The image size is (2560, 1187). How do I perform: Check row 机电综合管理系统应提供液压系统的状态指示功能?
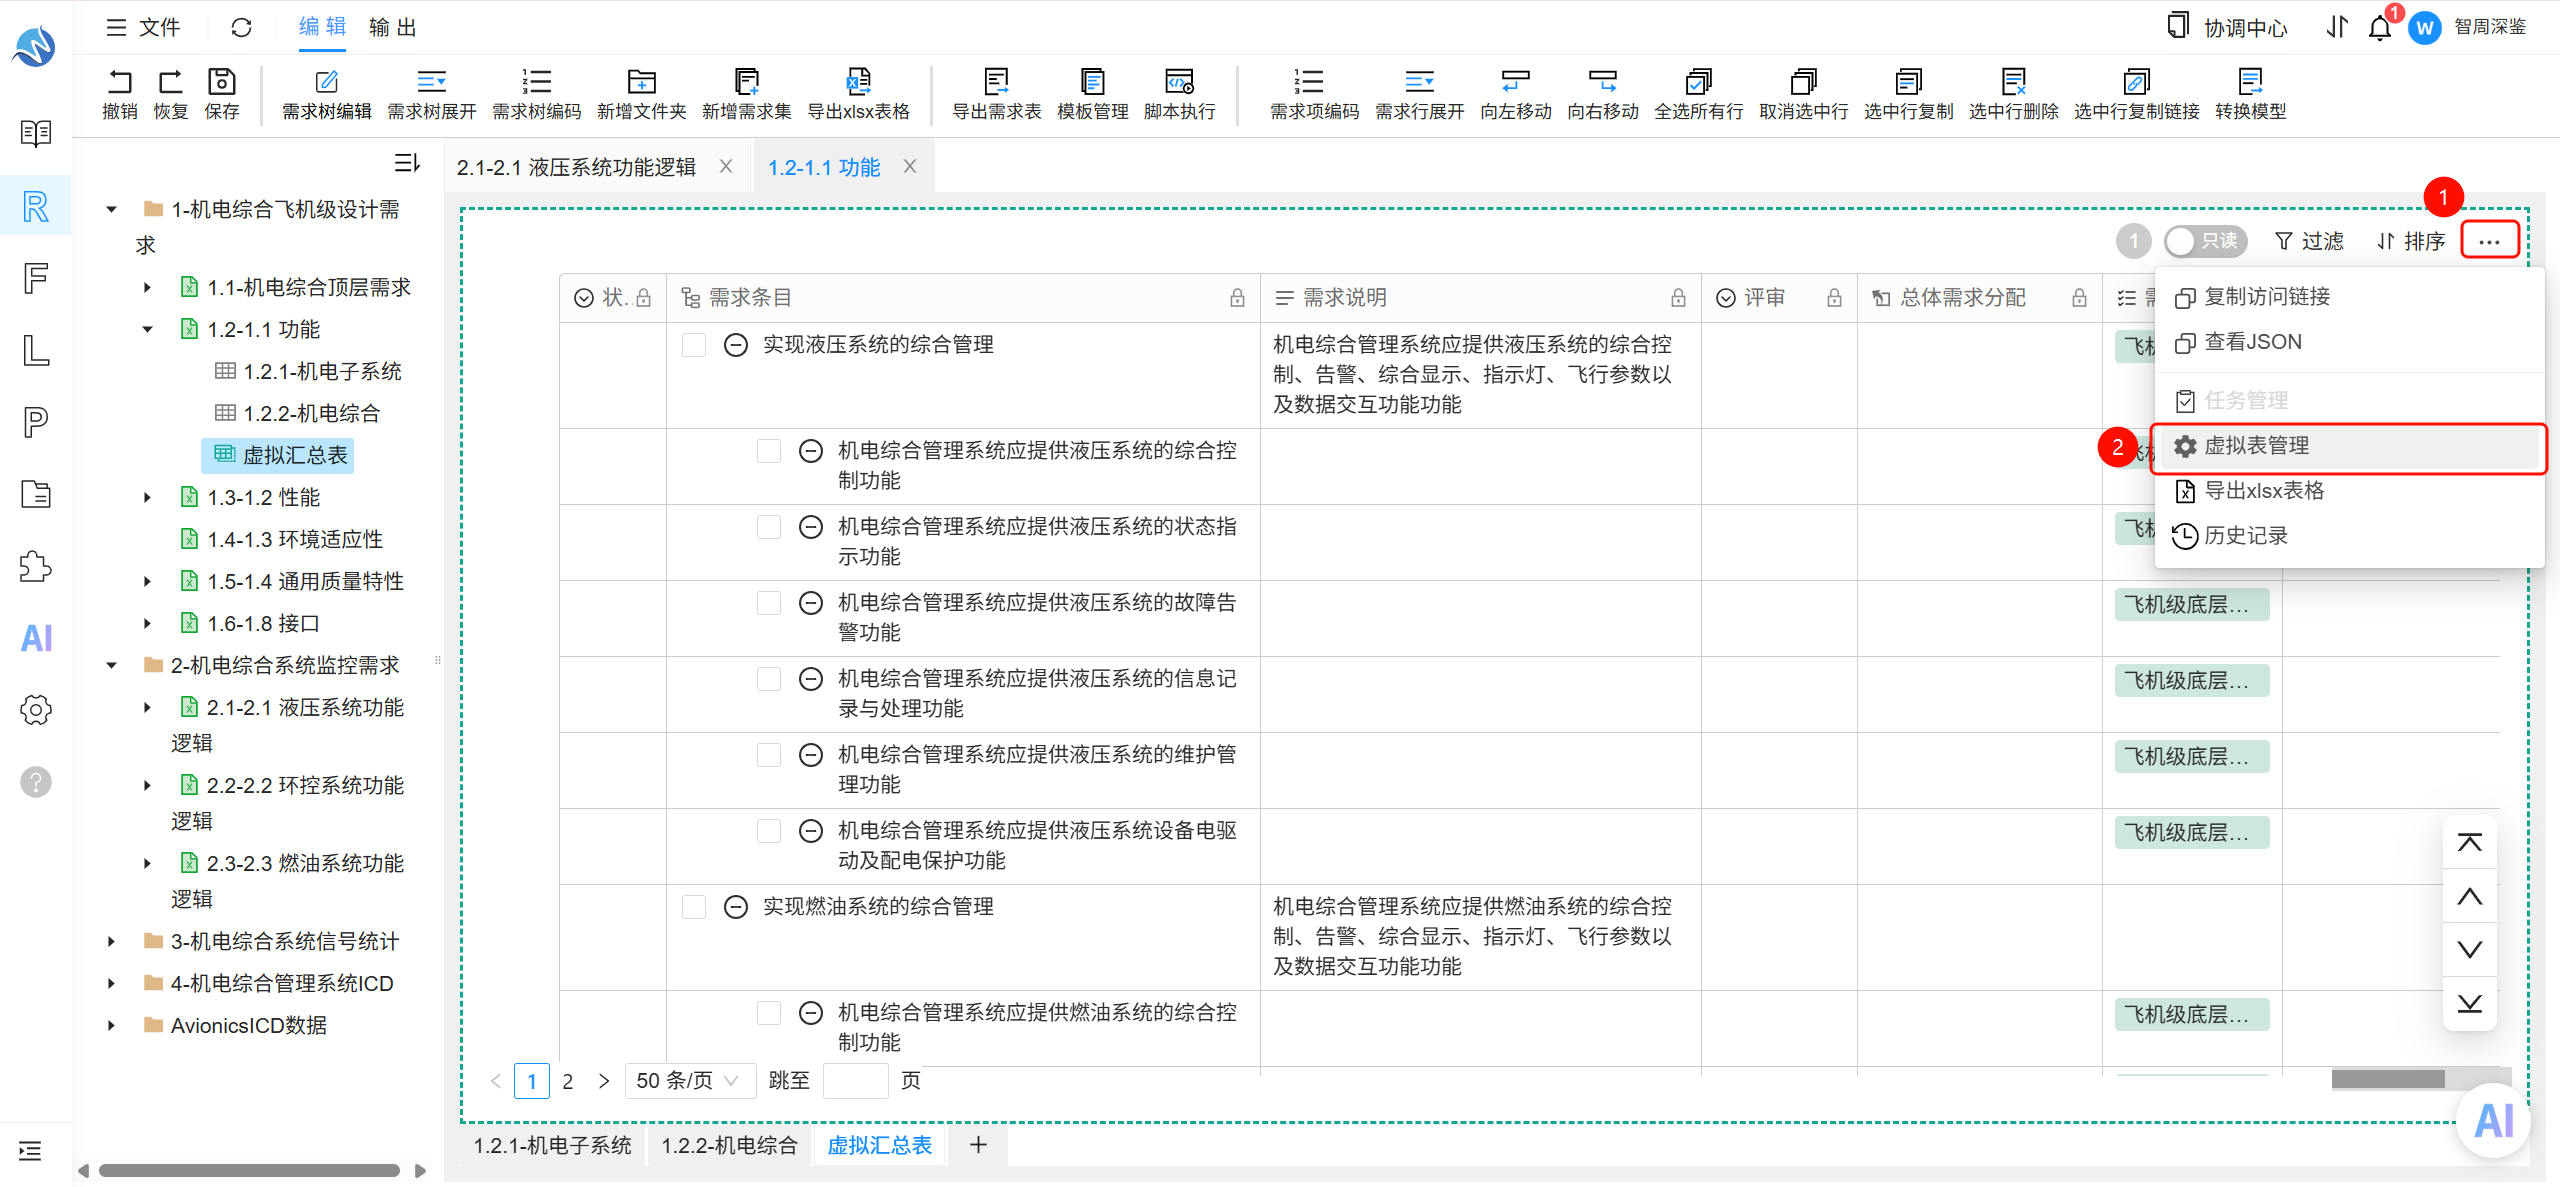[768, 527]
